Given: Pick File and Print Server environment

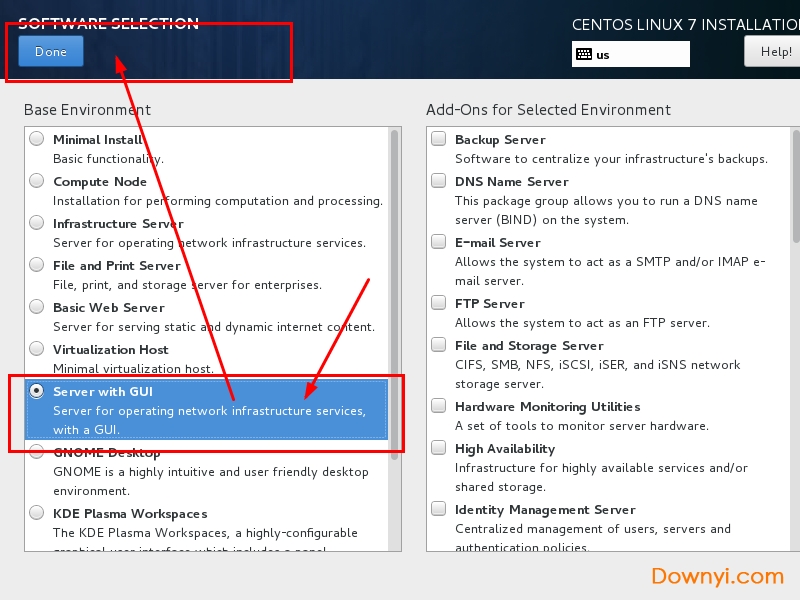Looking at the screenshot, I should (37, 265).
